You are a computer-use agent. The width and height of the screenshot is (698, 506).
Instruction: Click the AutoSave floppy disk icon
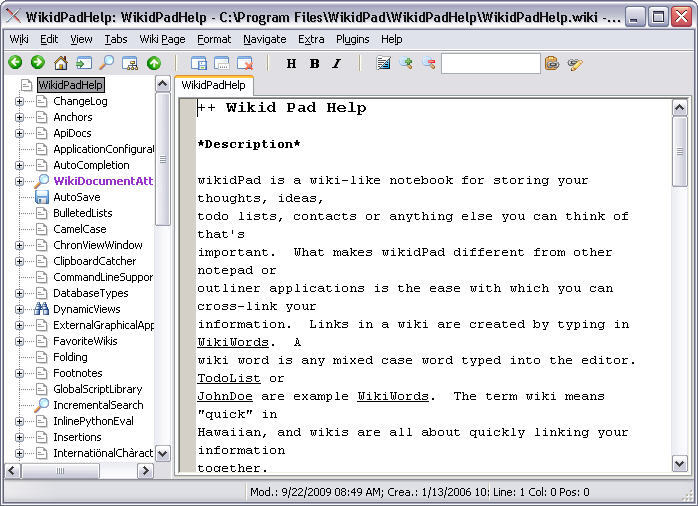[x=41, y=197]
